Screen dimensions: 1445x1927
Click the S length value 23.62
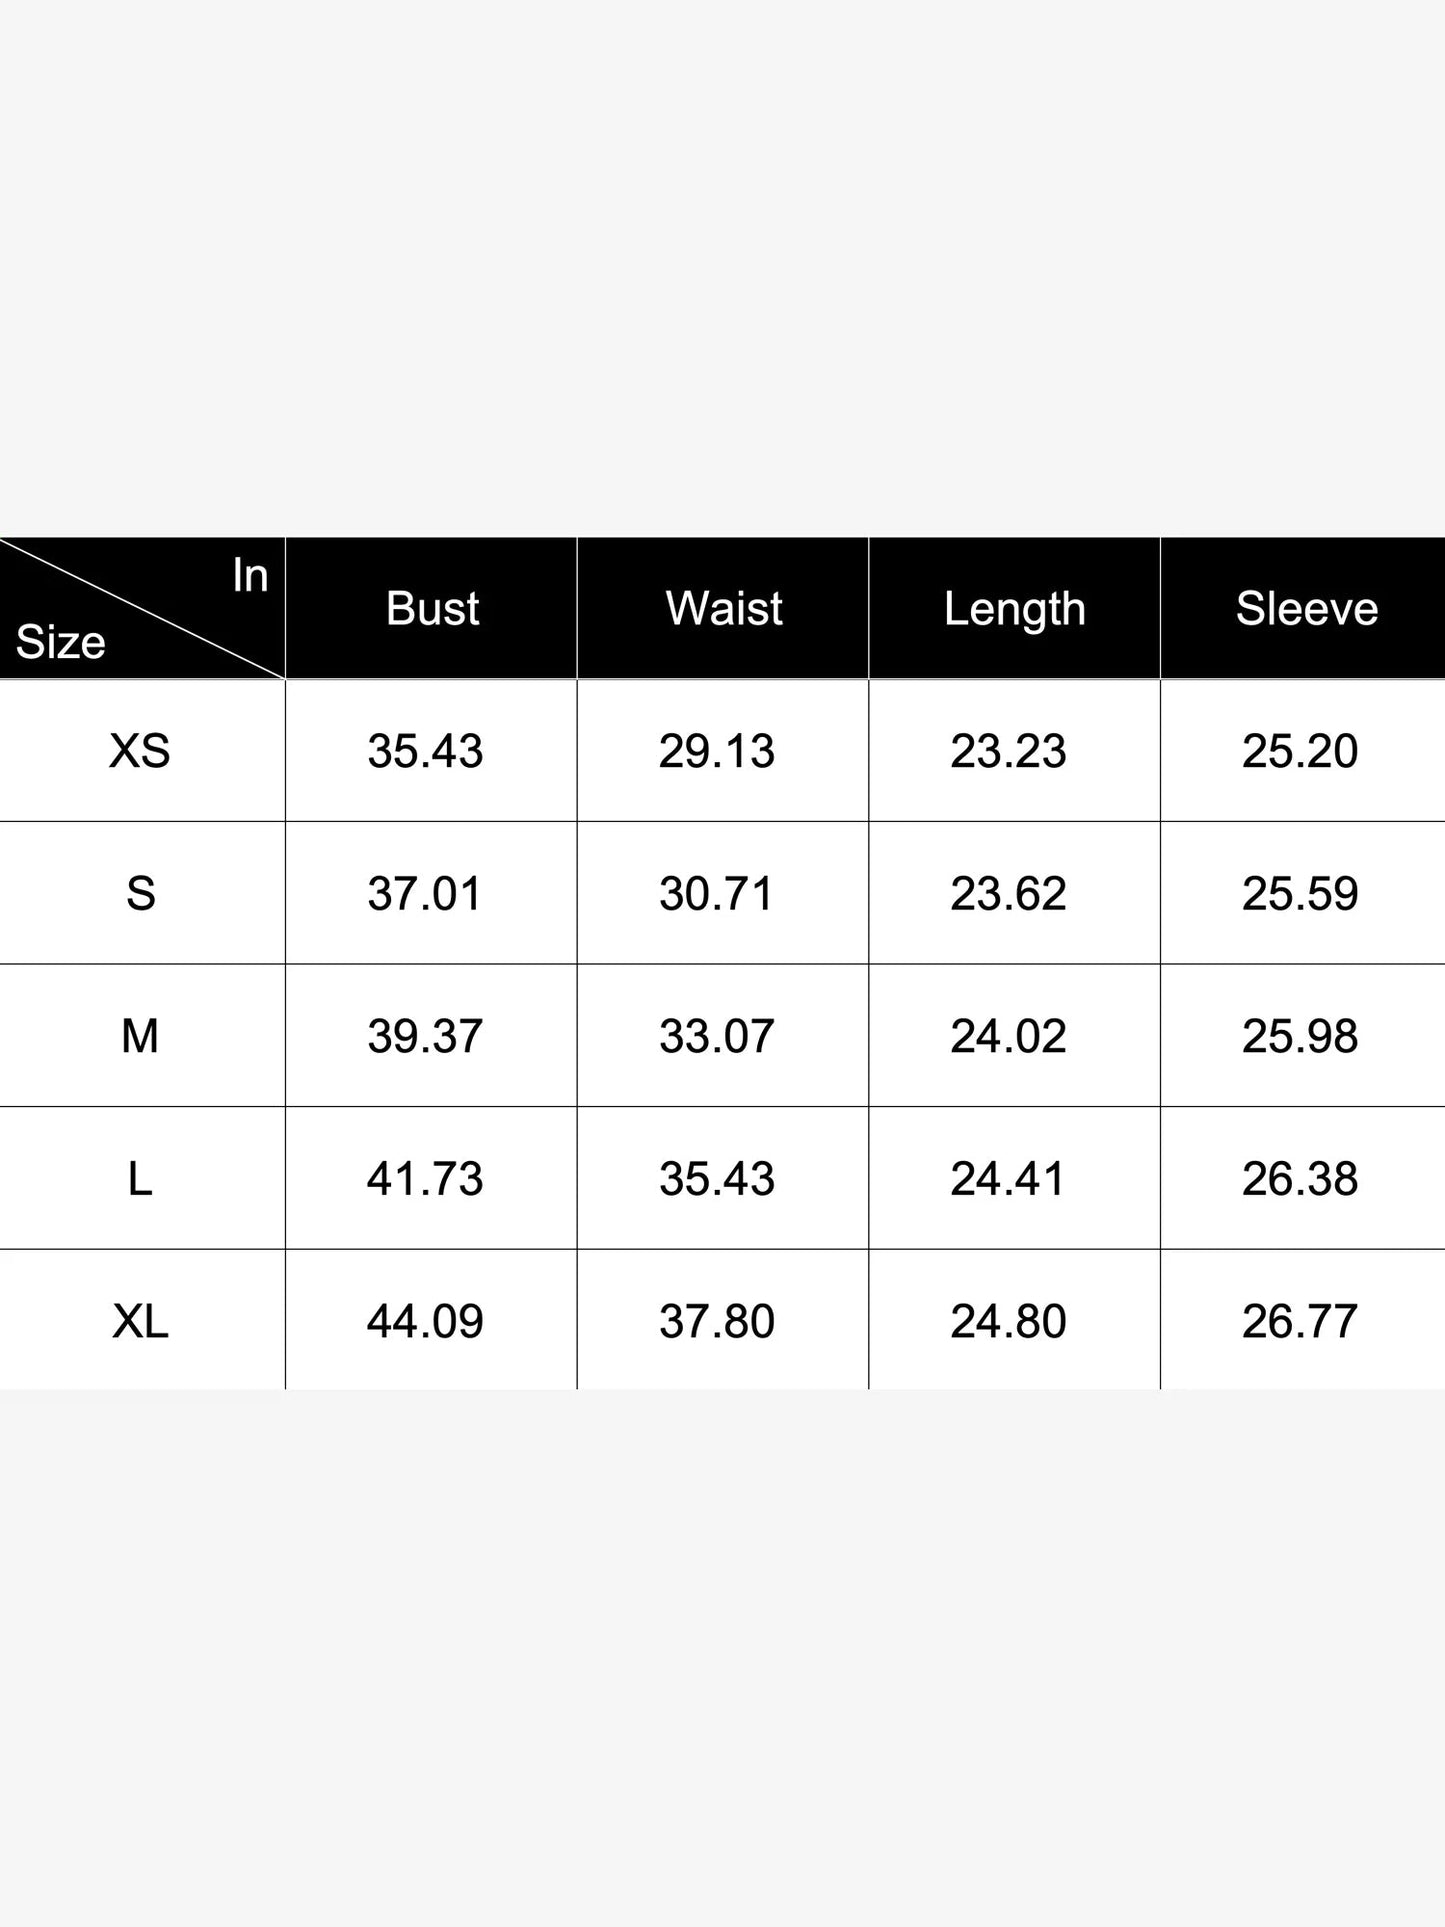pyautogui.click(x=1008, y=893)
